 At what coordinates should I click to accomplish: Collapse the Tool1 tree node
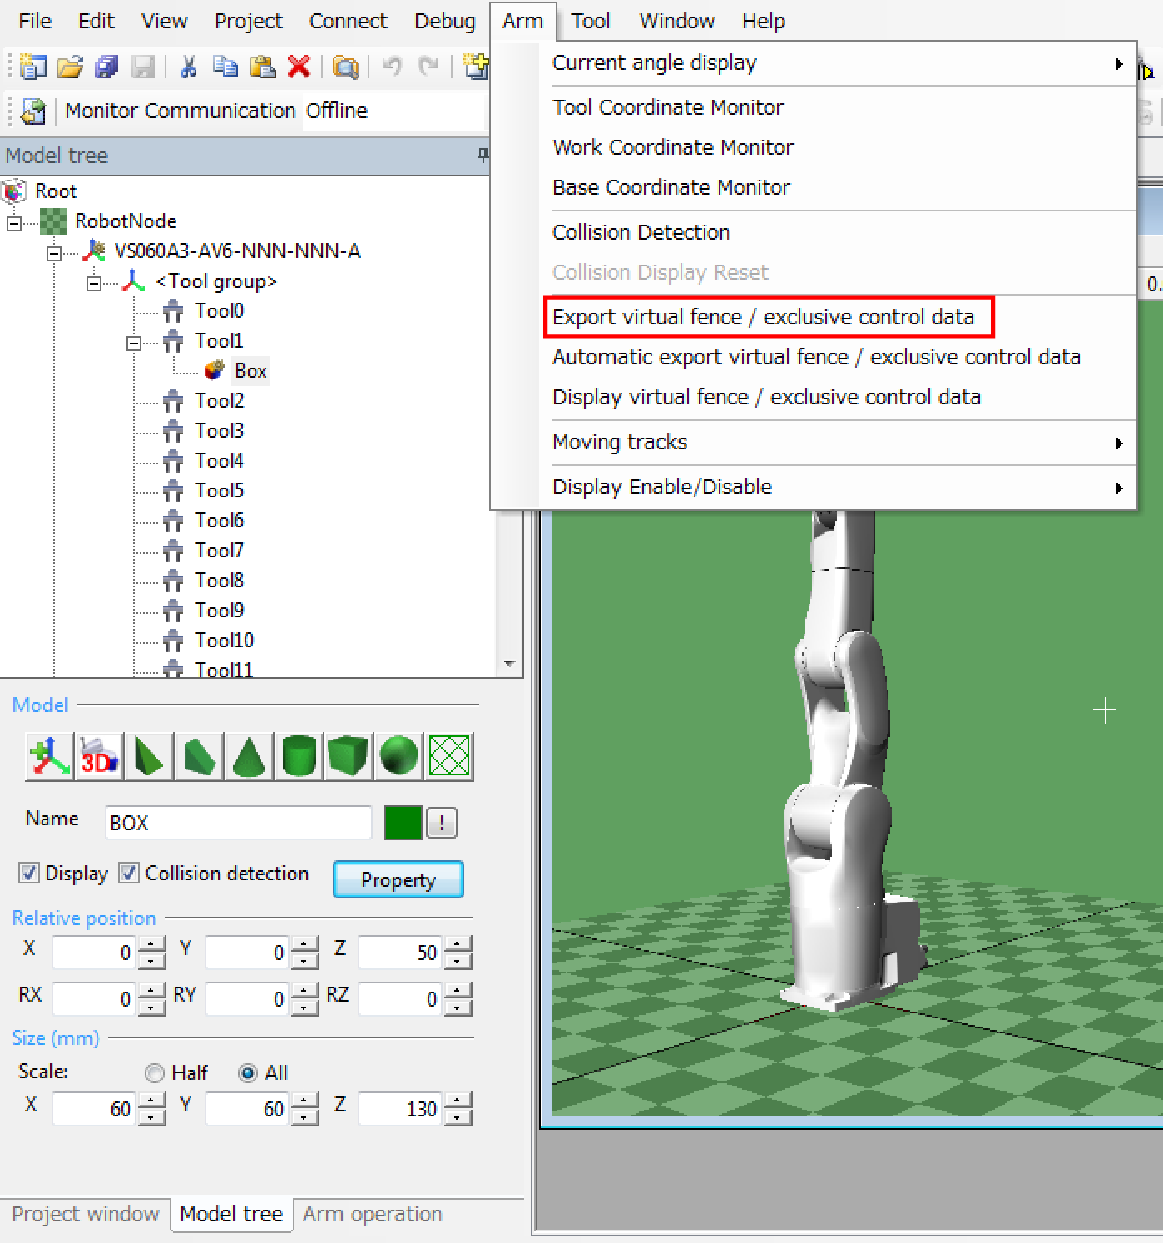pos(133,342)
